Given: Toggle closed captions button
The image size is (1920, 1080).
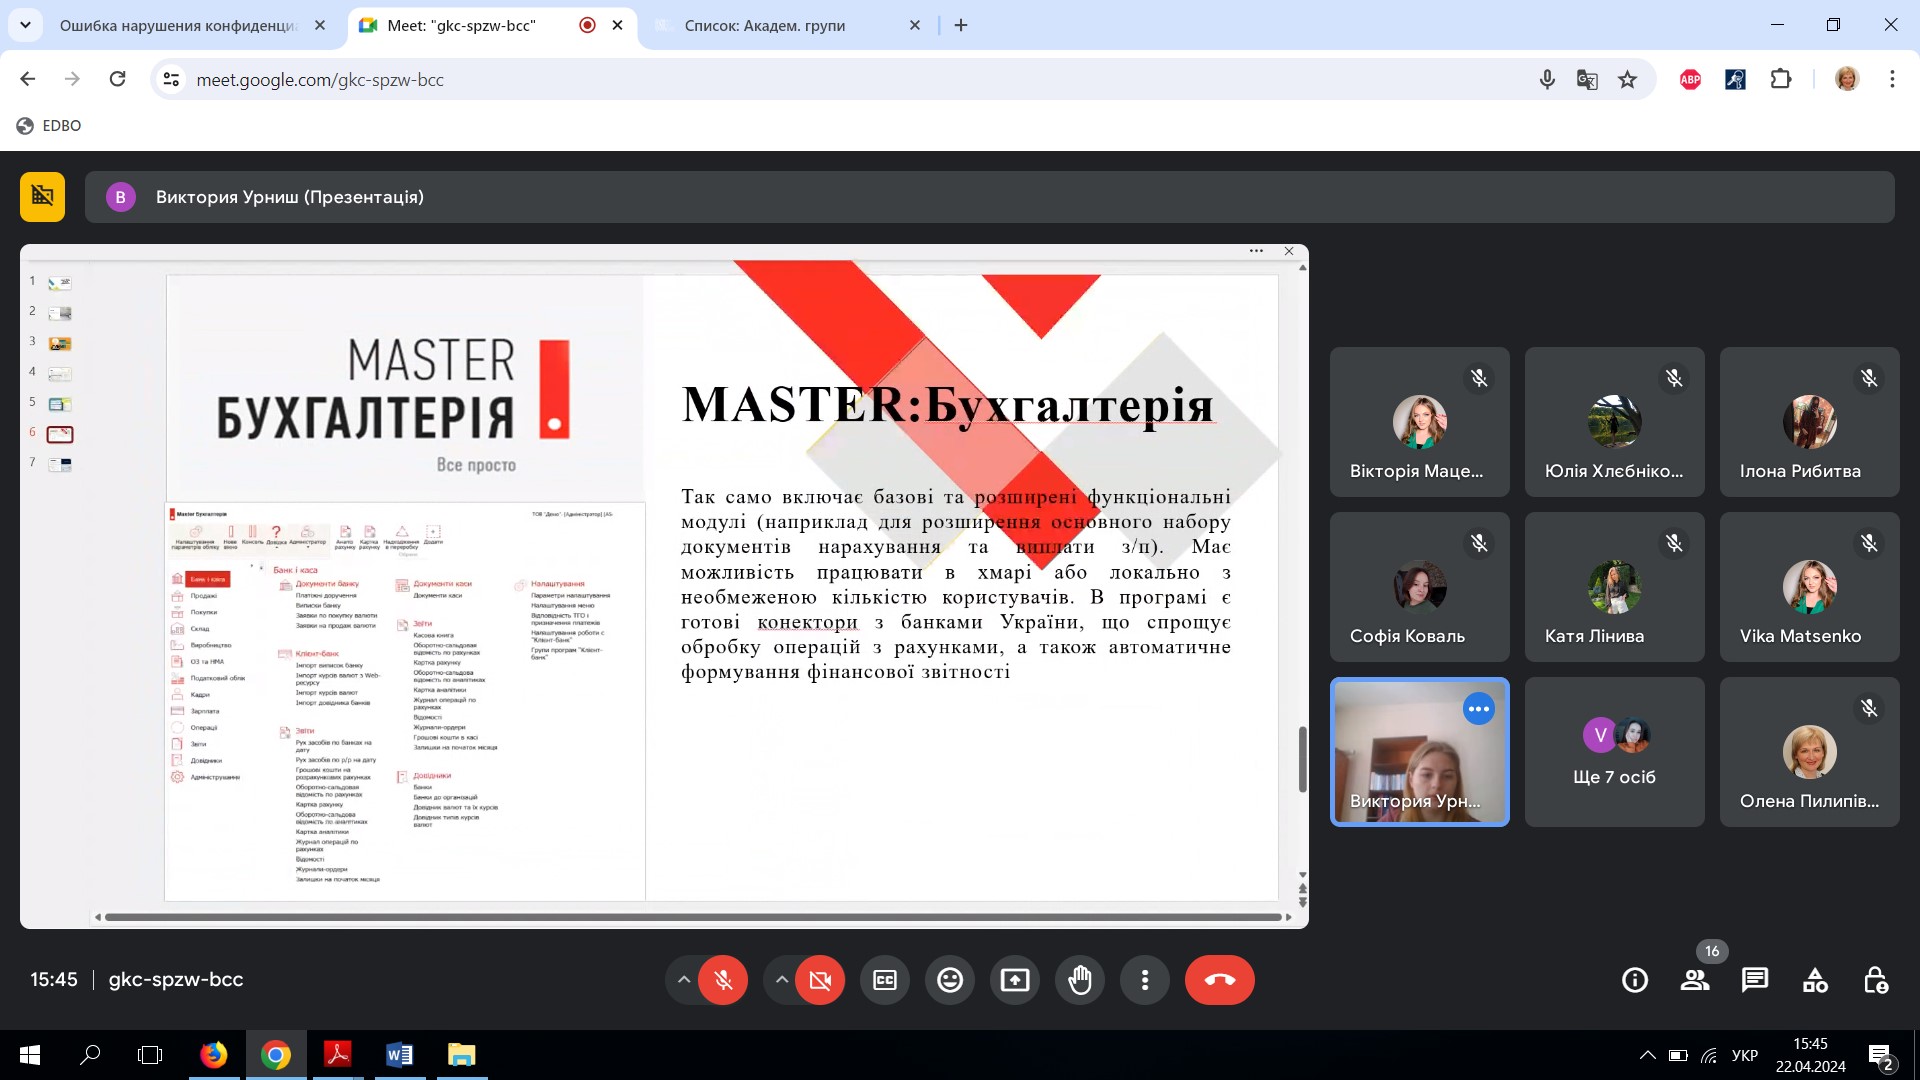Looking at the screenshot, I should 885,980.
